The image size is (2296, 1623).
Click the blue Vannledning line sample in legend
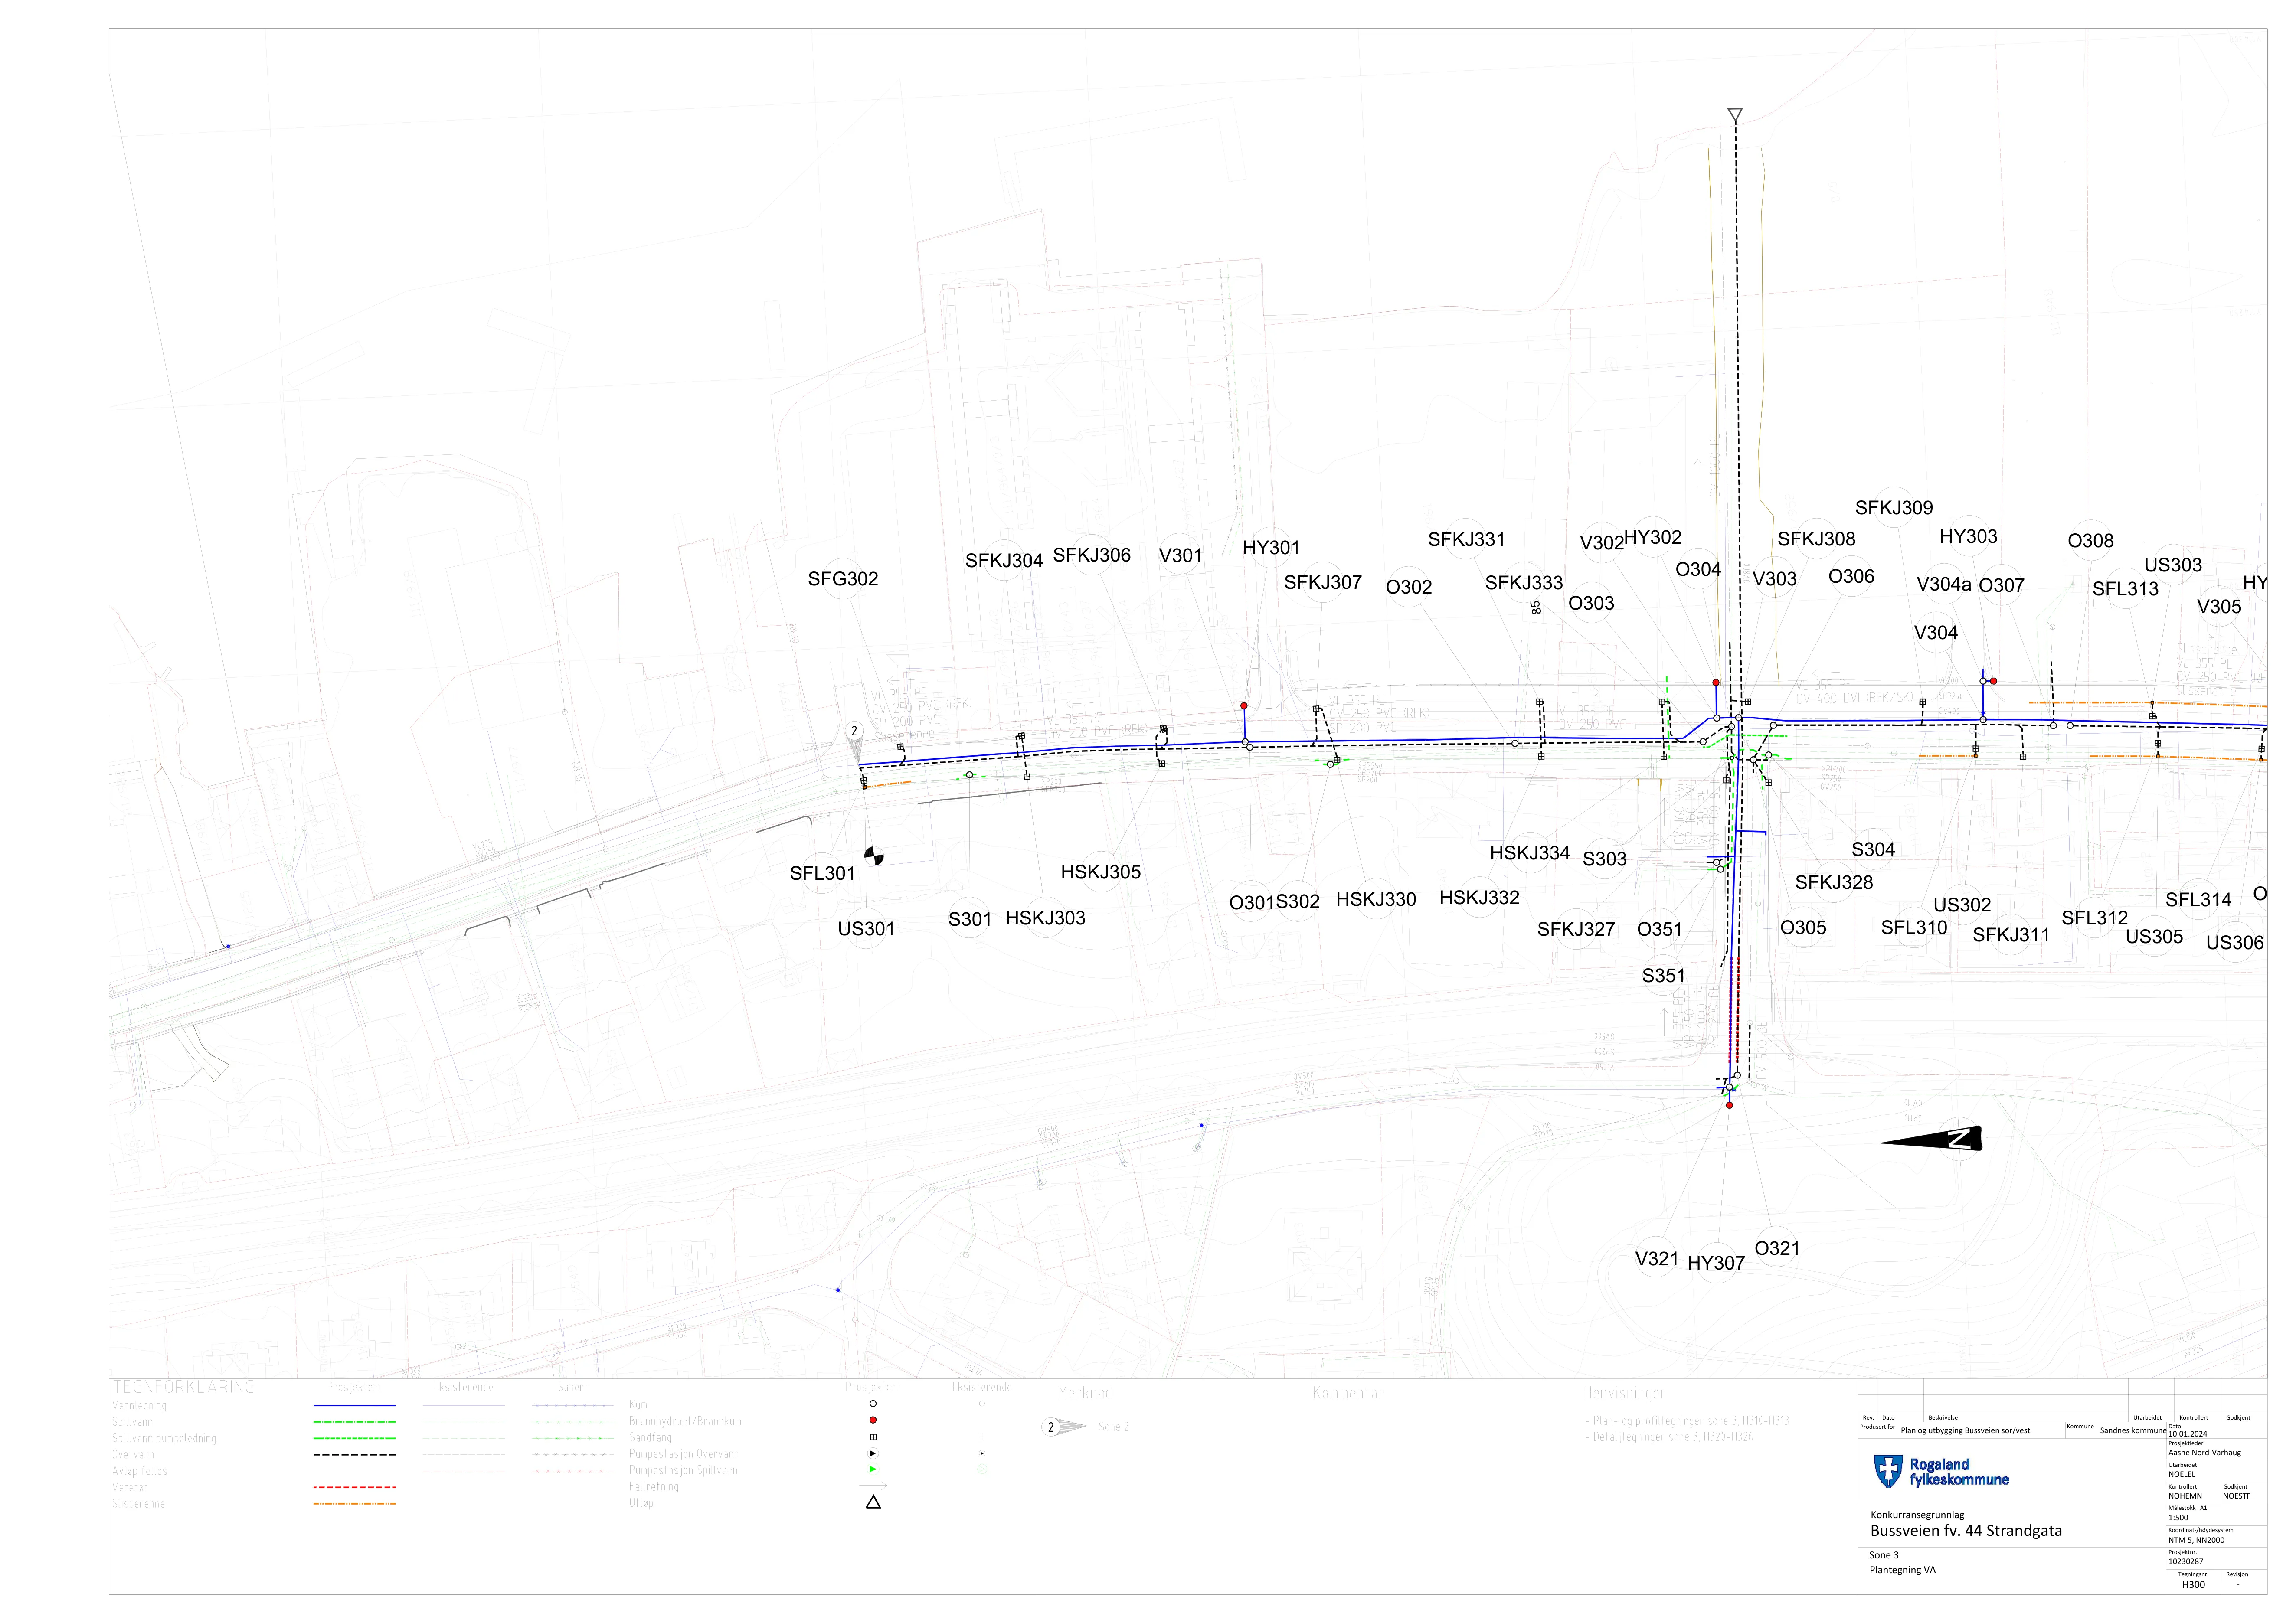[x=354, y=1405]
